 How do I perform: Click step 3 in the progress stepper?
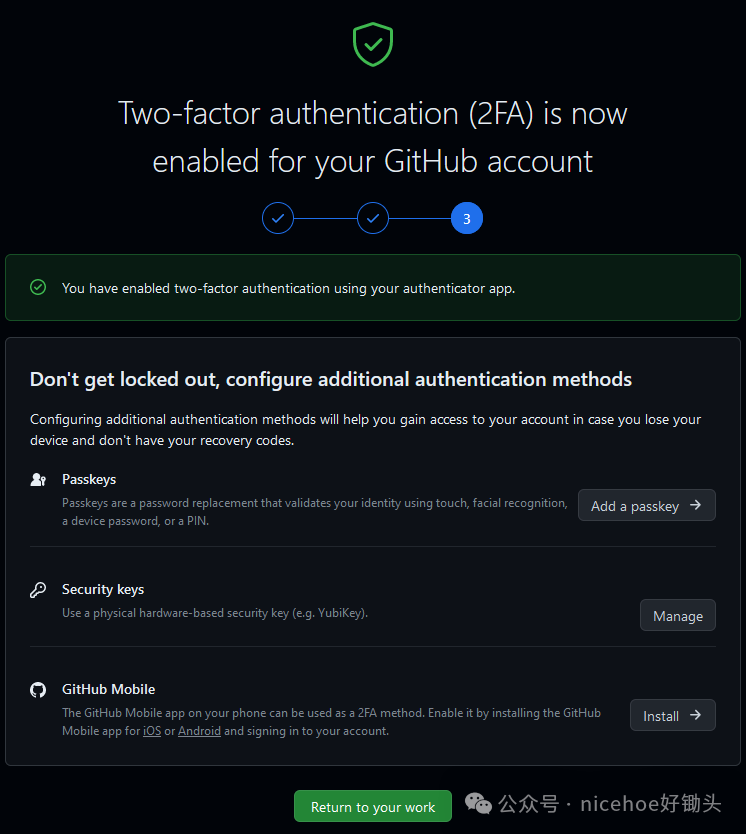pyautogui.click(x=466, y=218)
